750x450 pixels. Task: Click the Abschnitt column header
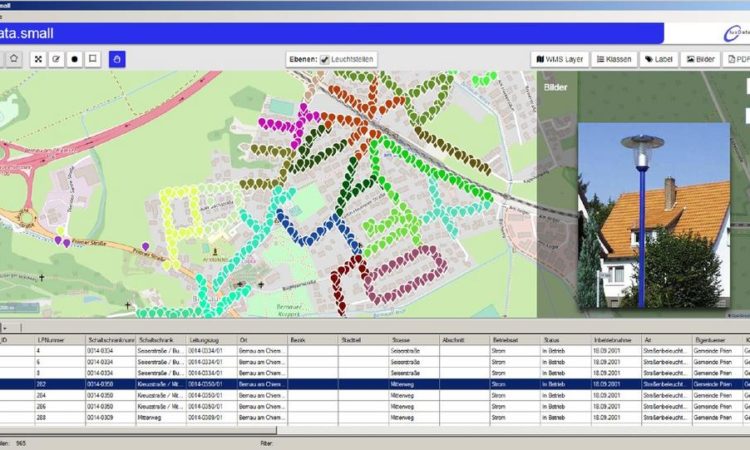pos(465,340)
